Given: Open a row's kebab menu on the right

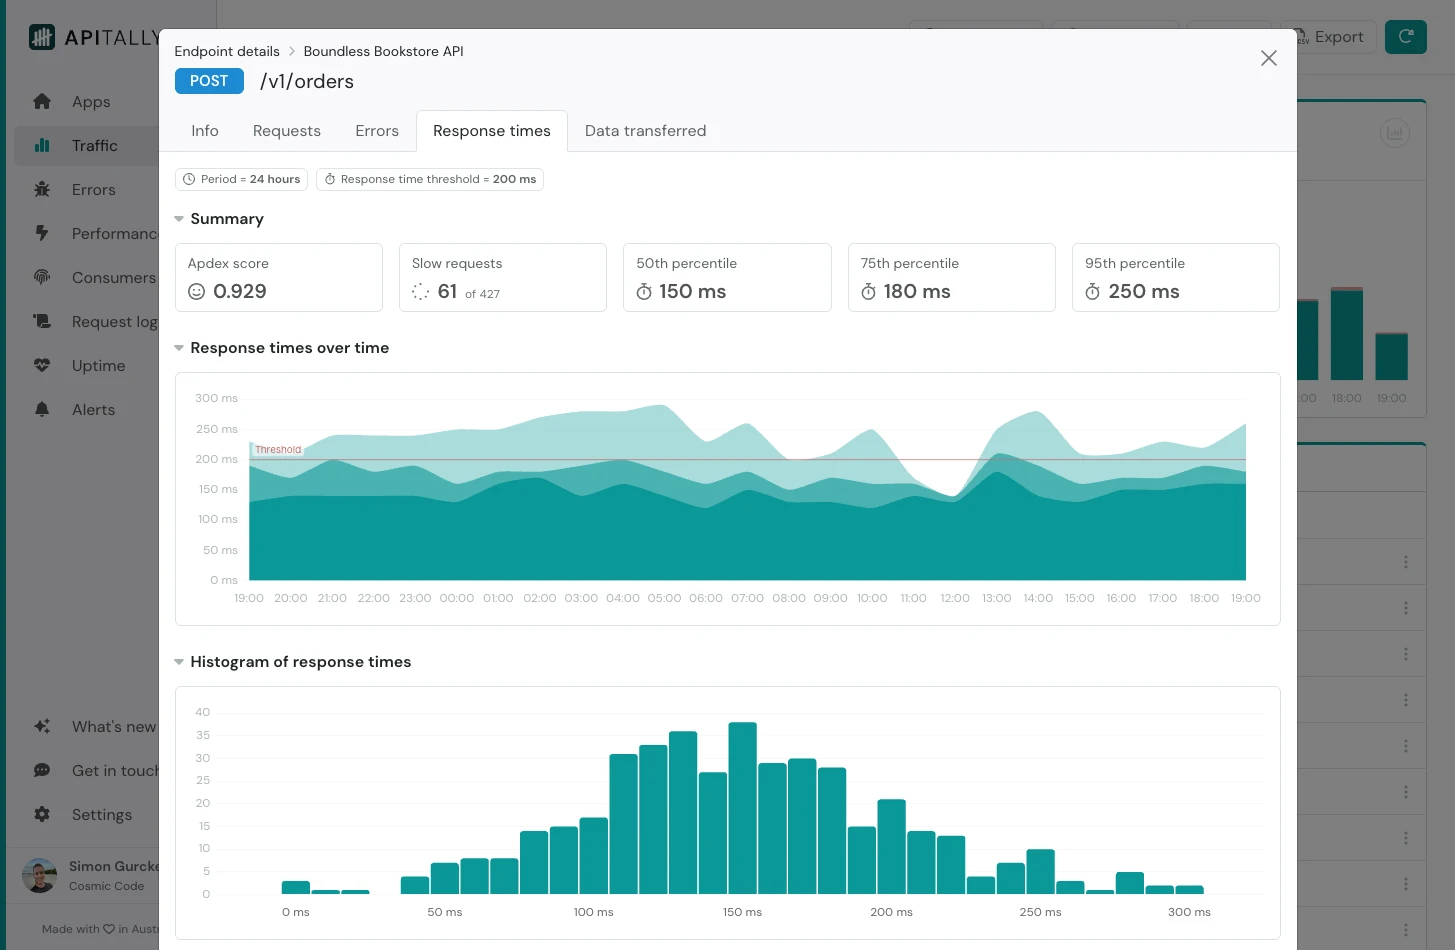Looking at the screenshot, I should pyautogui.click(x=1406, y=562).
